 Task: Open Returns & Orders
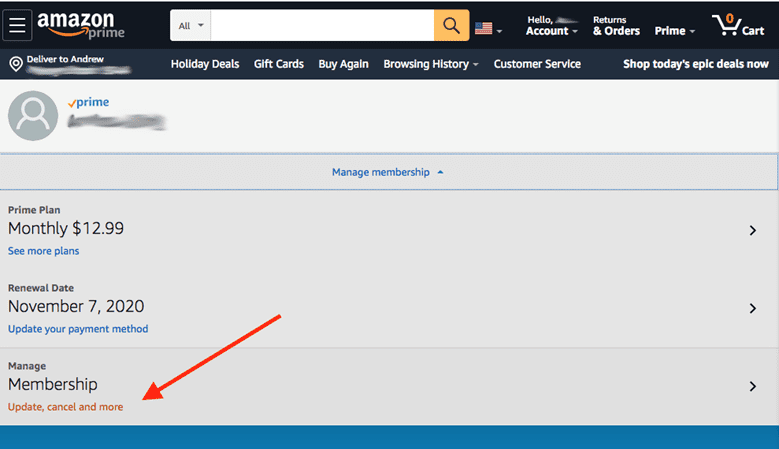(616, 25)
